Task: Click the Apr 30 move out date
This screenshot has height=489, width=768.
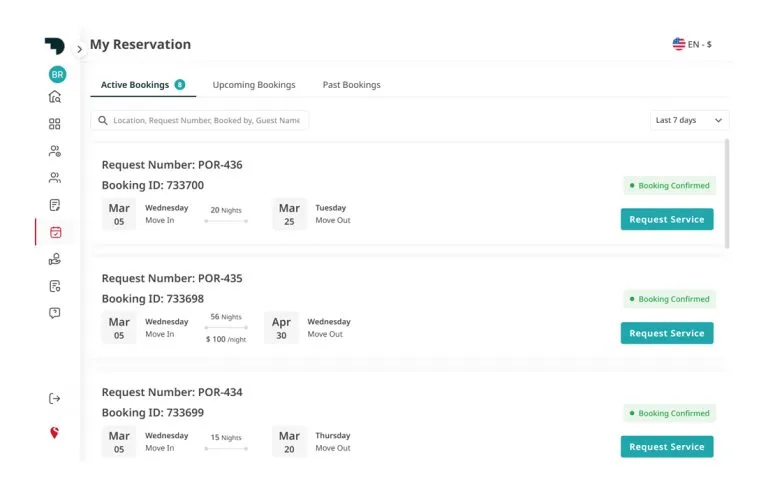Action: click(281, 328)
